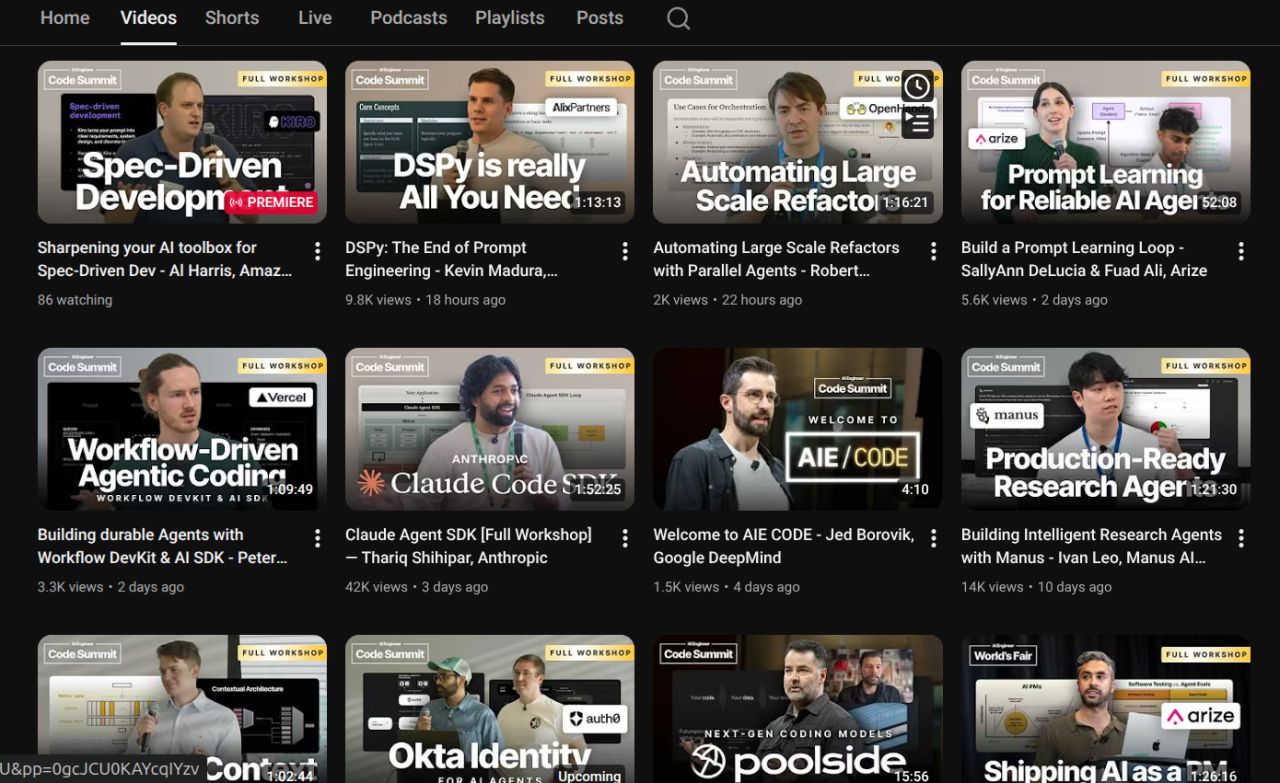
Task: Open three-dot menu for Claude Agent SDK video
Action: tap(625, 538)
